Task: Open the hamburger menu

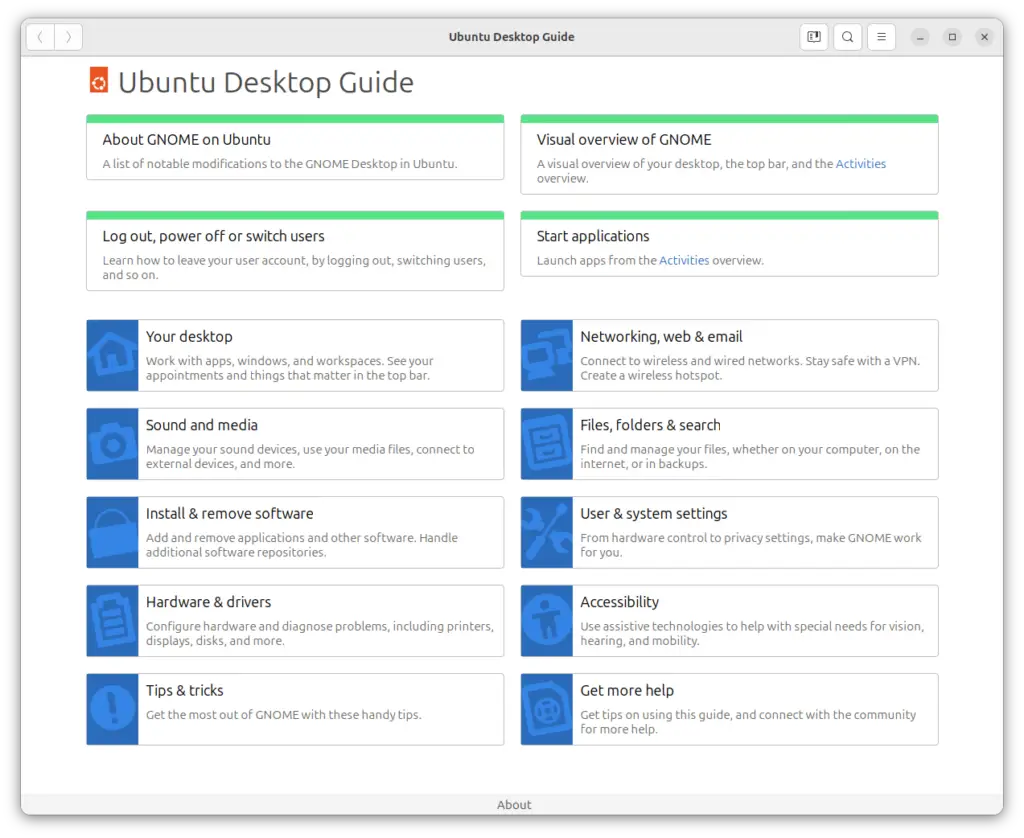Action: 881,37
